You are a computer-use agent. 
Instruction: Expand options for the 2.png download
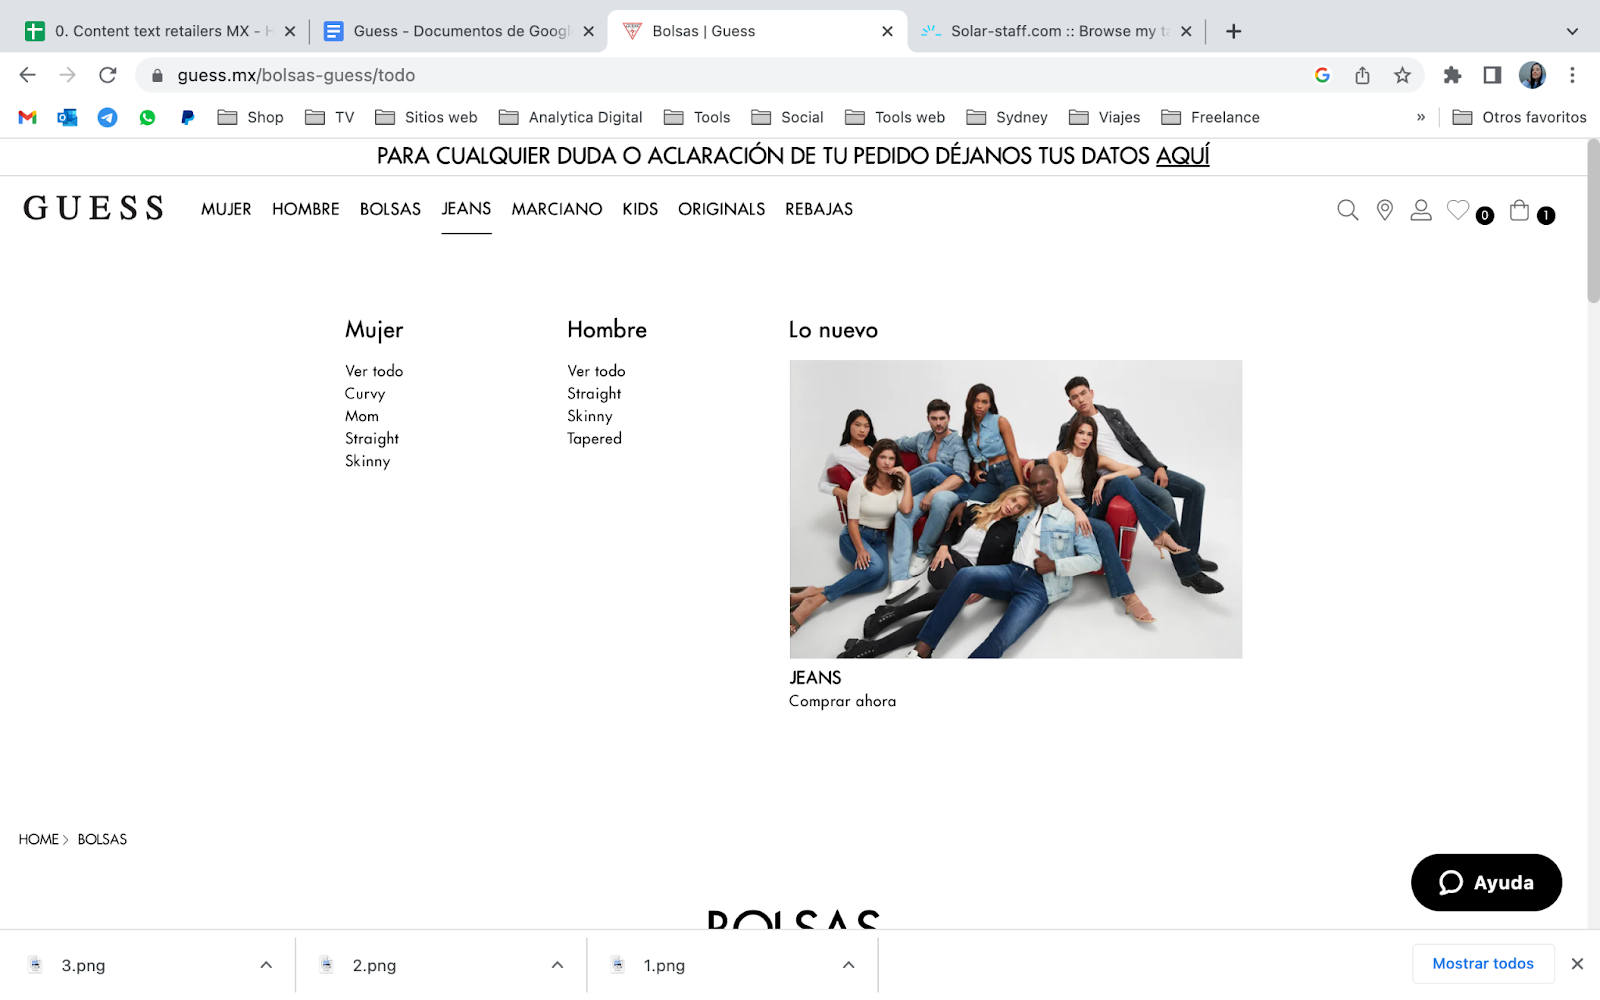coord(557,965)
